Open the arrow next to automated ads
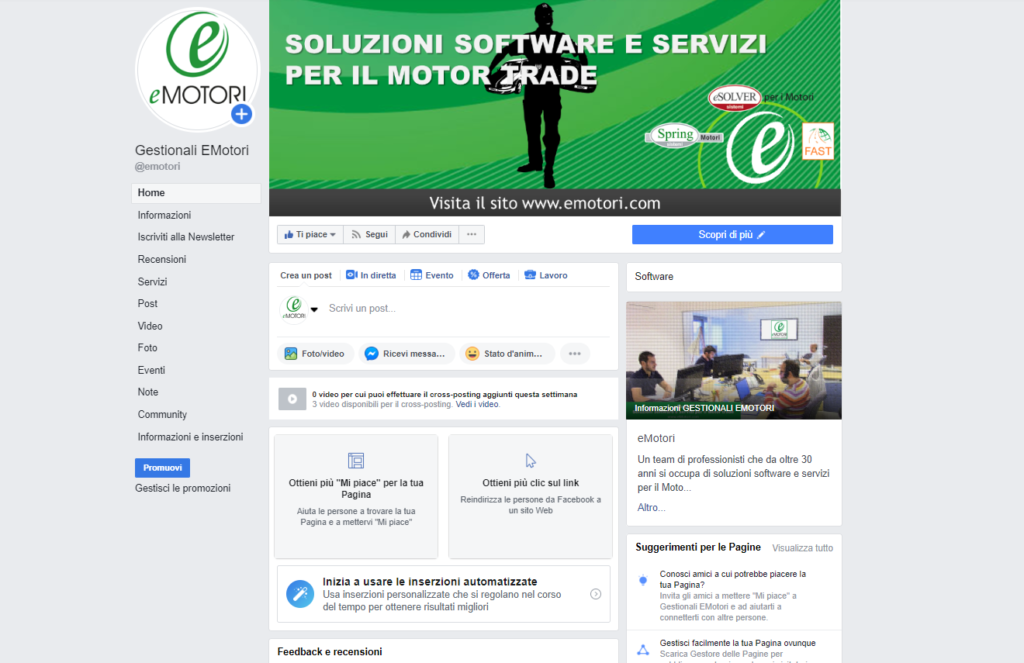1024x663 pixels. 596,594
